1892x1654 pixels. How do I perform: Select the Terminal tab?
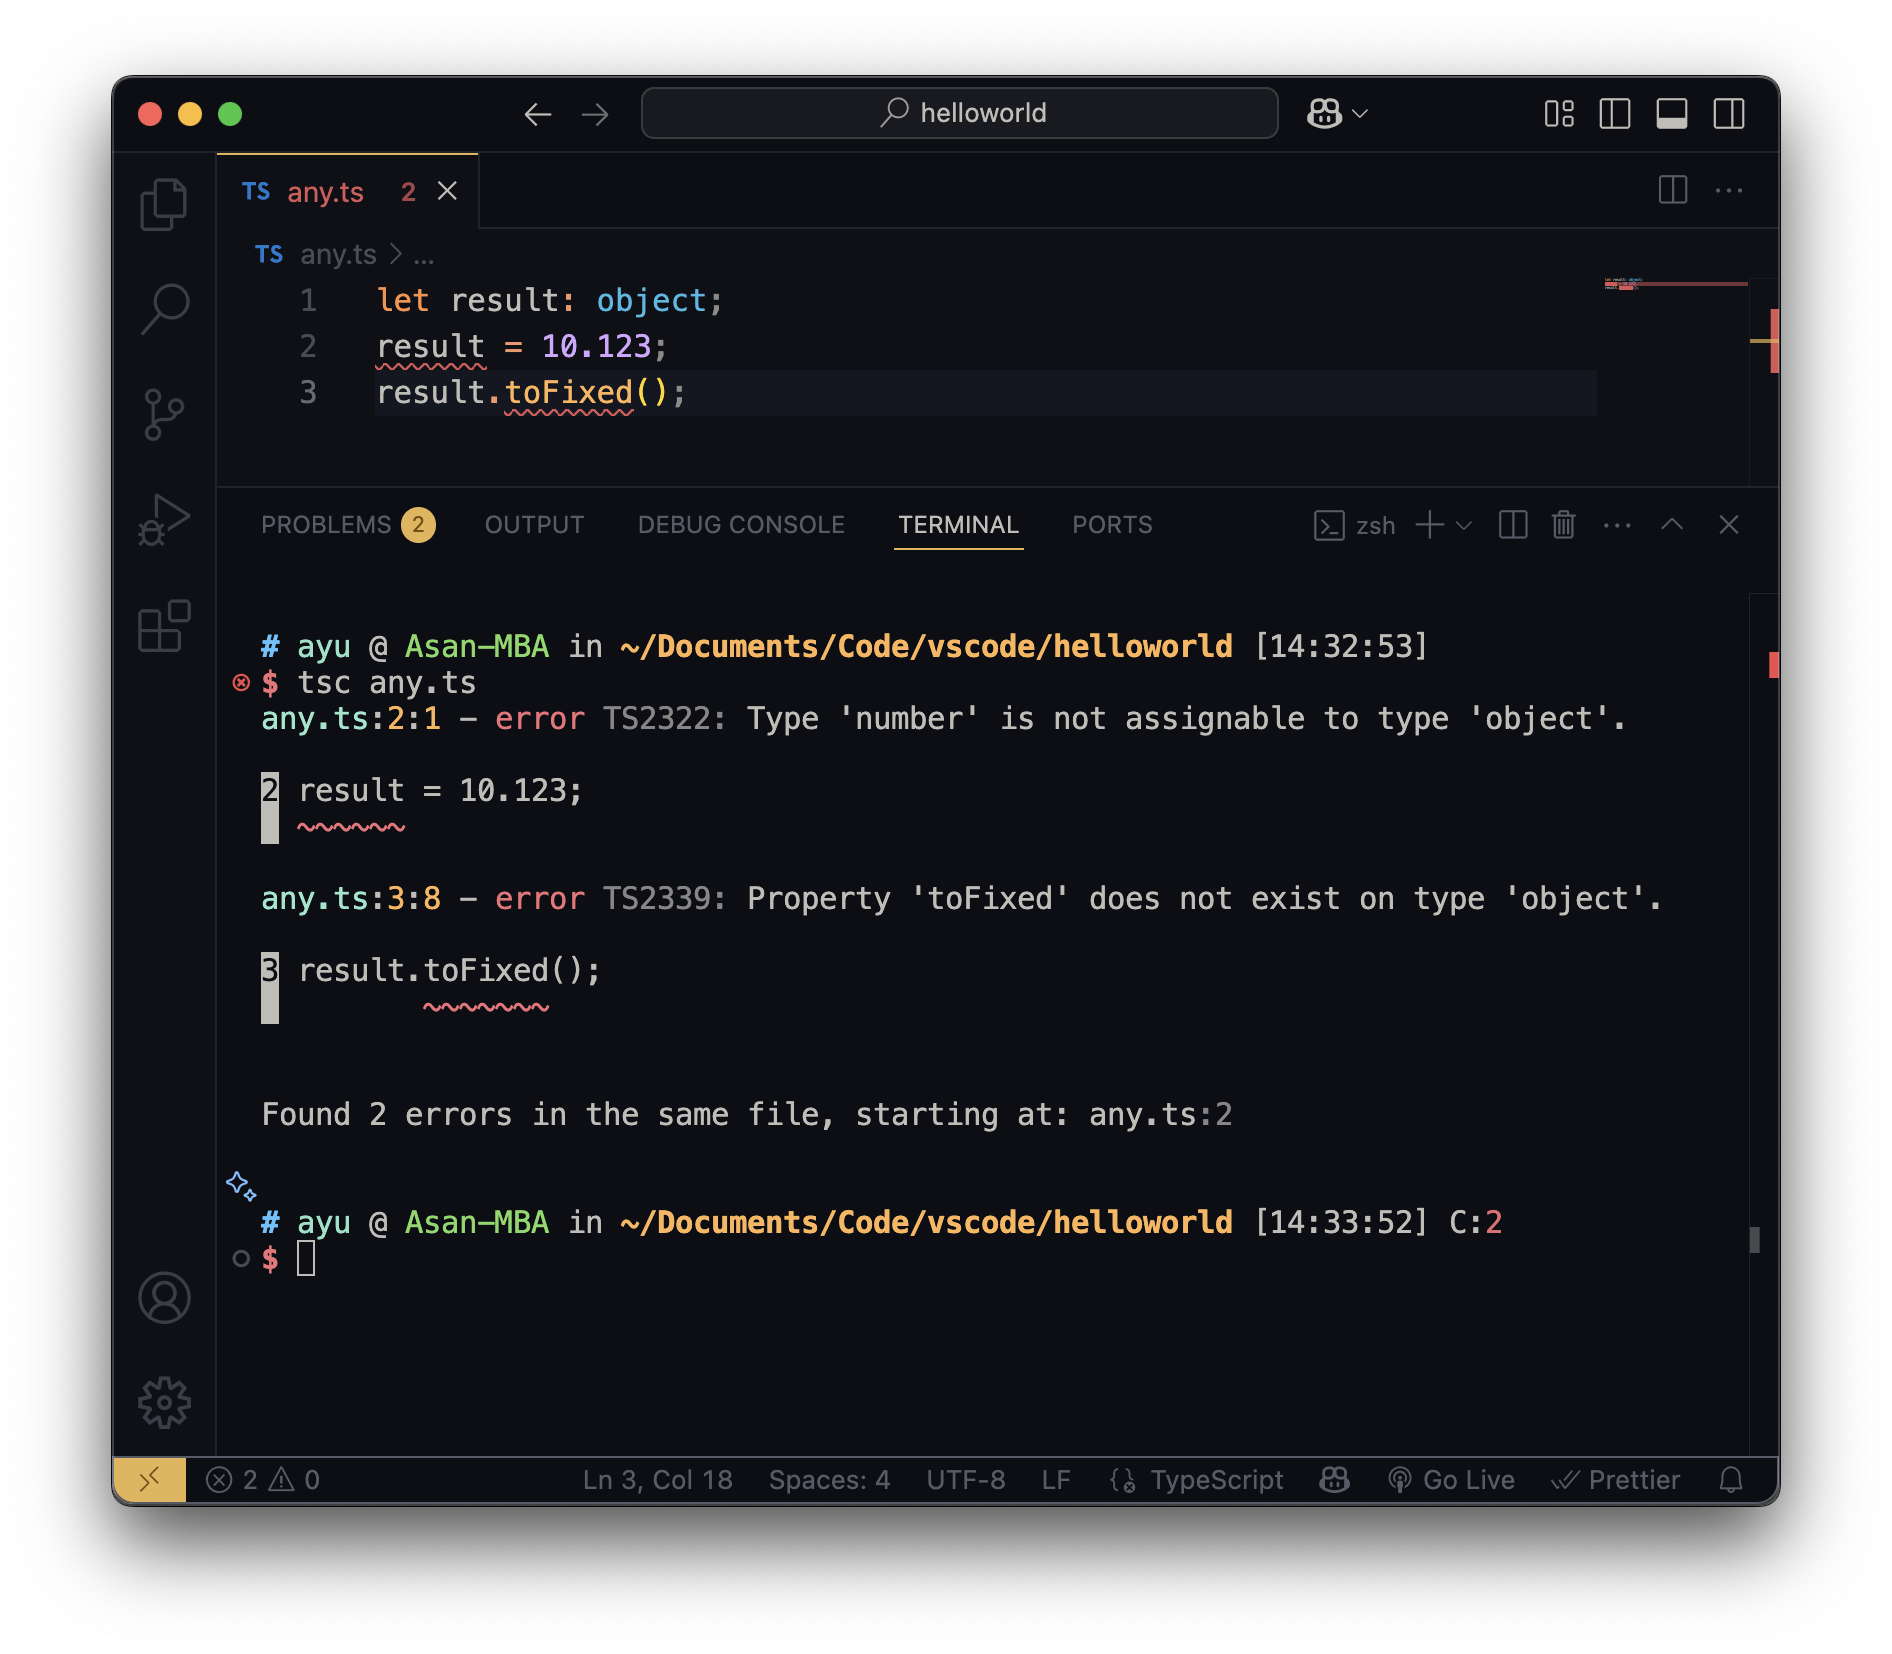pyautogui.click(x=958, y=525)
